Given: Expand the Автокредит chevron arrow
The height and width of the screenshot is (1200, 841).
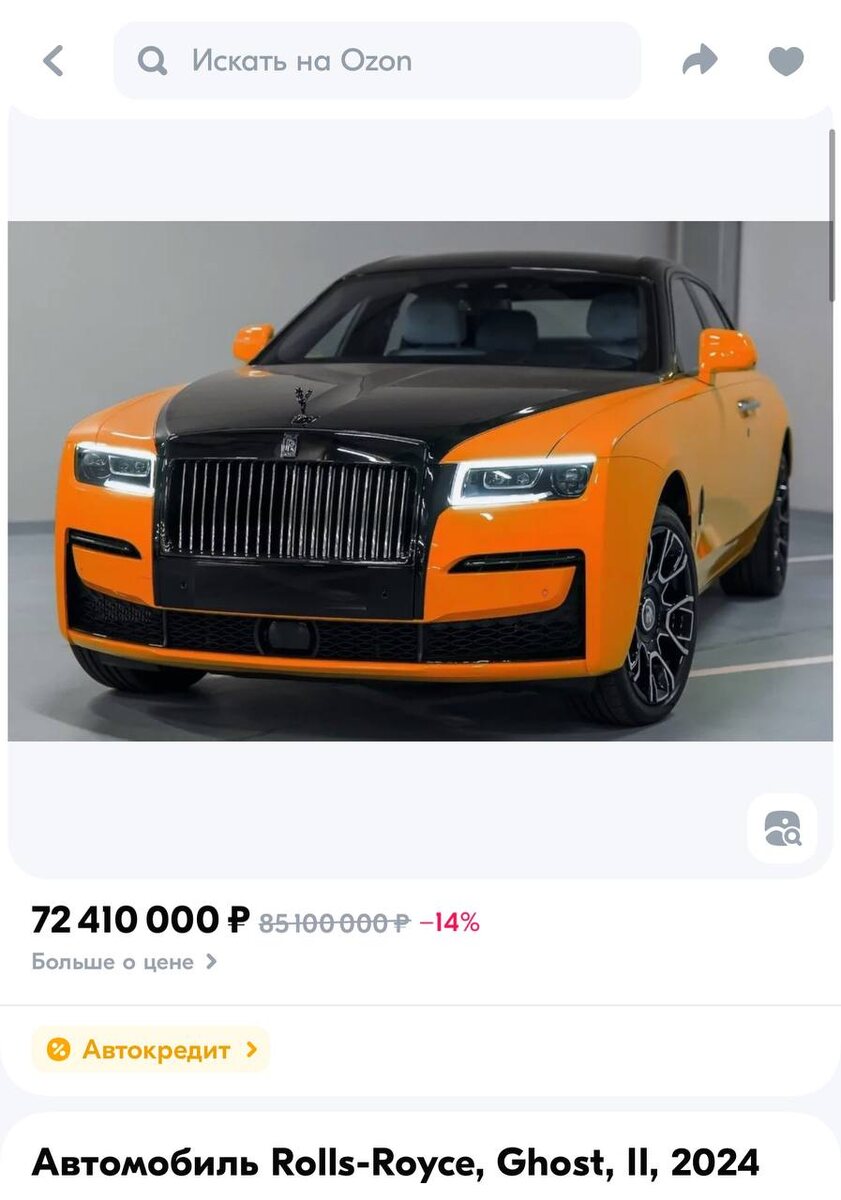Looking at the screenshot, I should click(x=251, y=1050).
